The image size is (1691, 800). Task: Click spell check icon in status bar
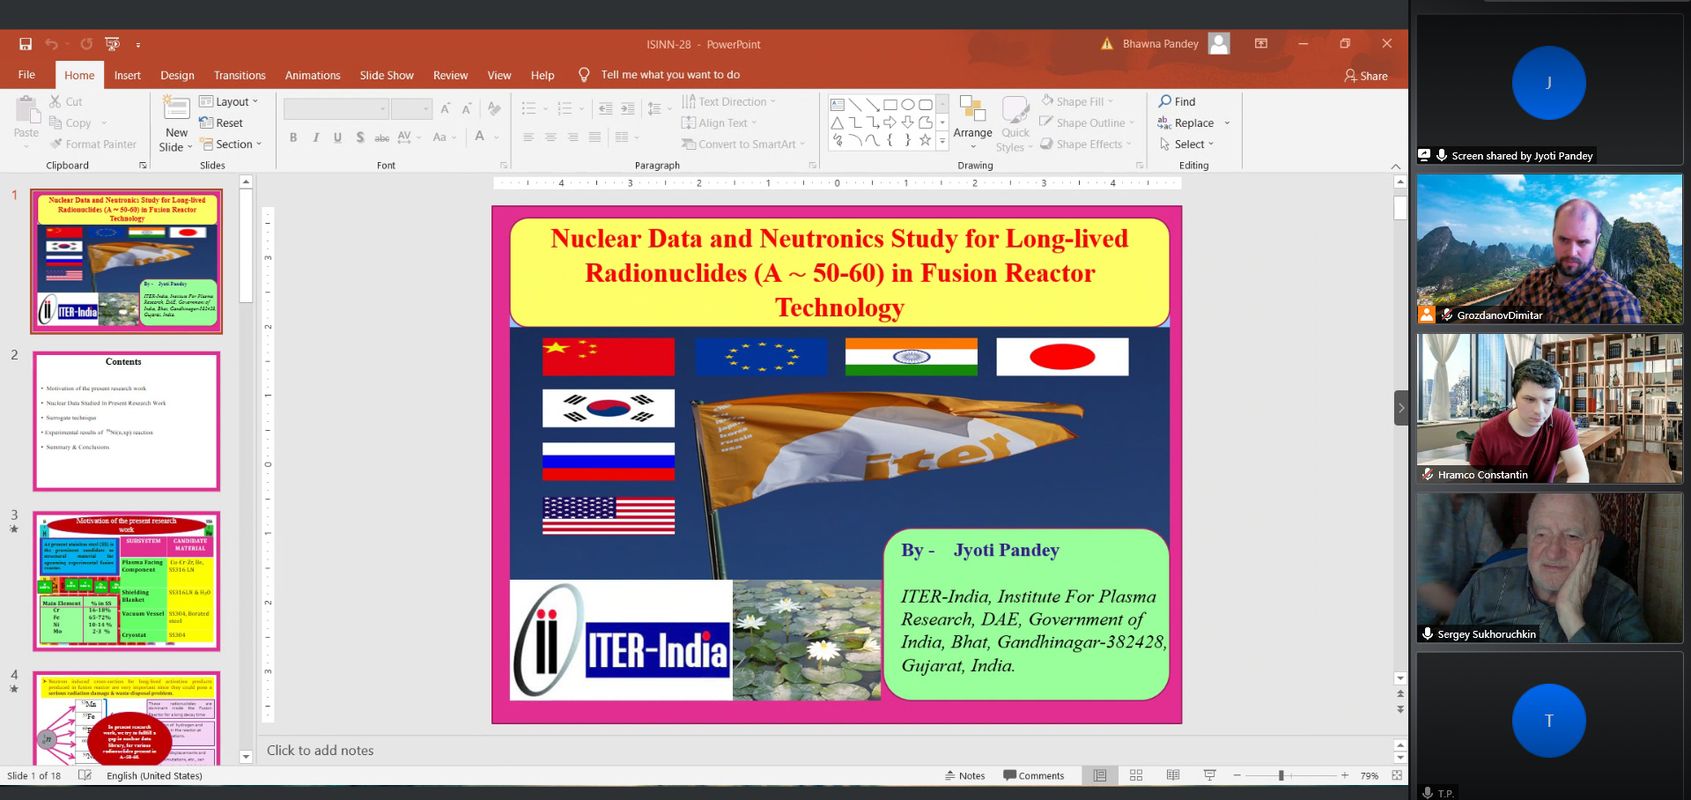click(85, 775)
